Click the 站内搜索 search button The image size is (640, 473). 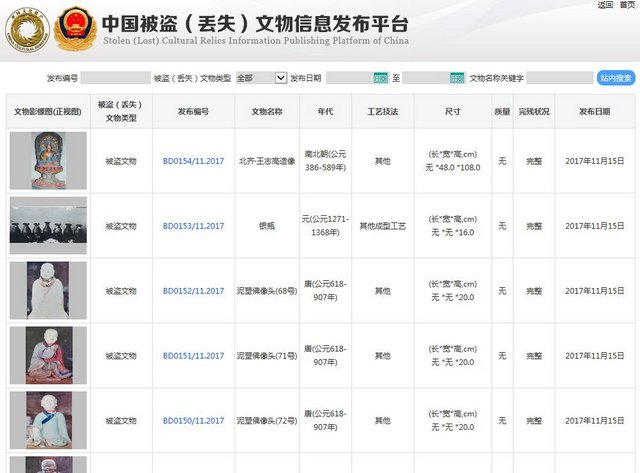coord(616,78)
